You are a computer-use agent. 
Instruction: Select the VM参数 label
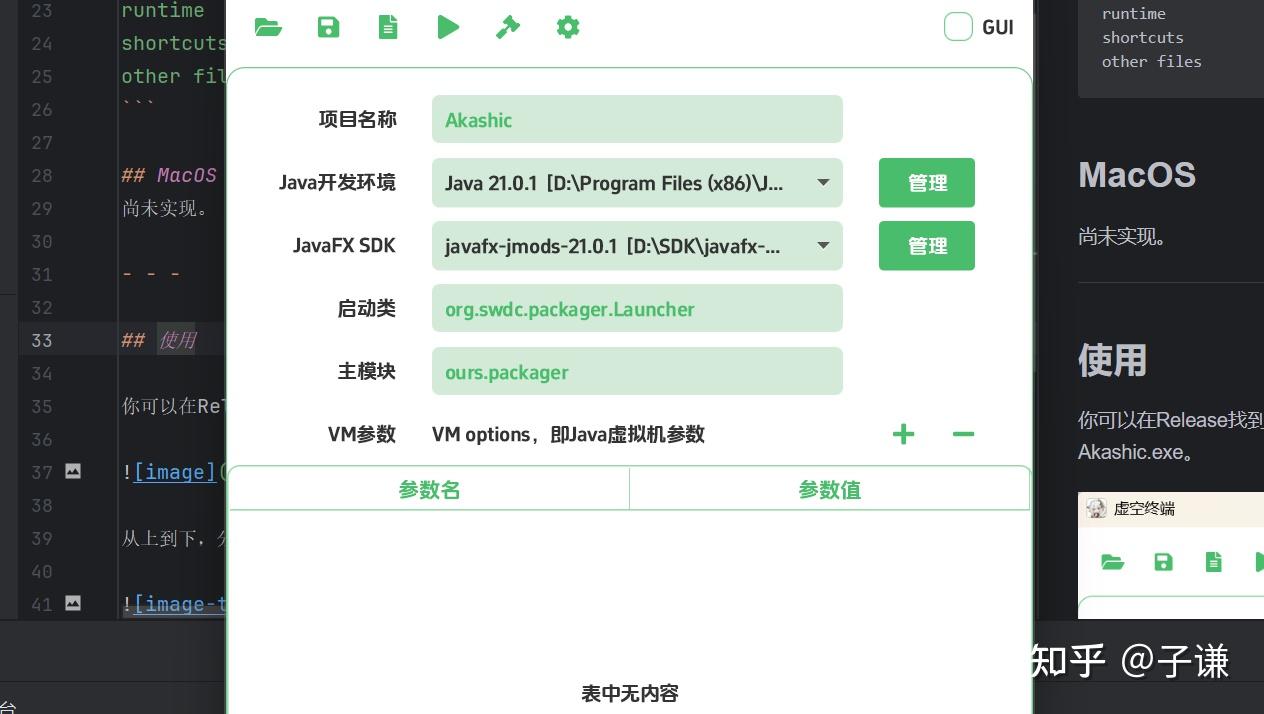[x=362, y=434]
